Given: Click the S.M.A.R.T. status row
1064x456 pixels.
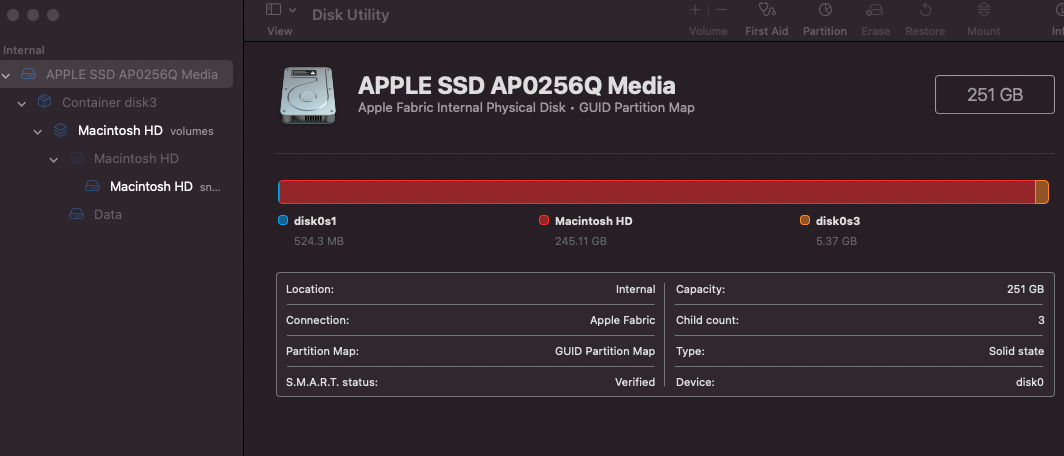Looking at the screenshot, I should 470,382.
